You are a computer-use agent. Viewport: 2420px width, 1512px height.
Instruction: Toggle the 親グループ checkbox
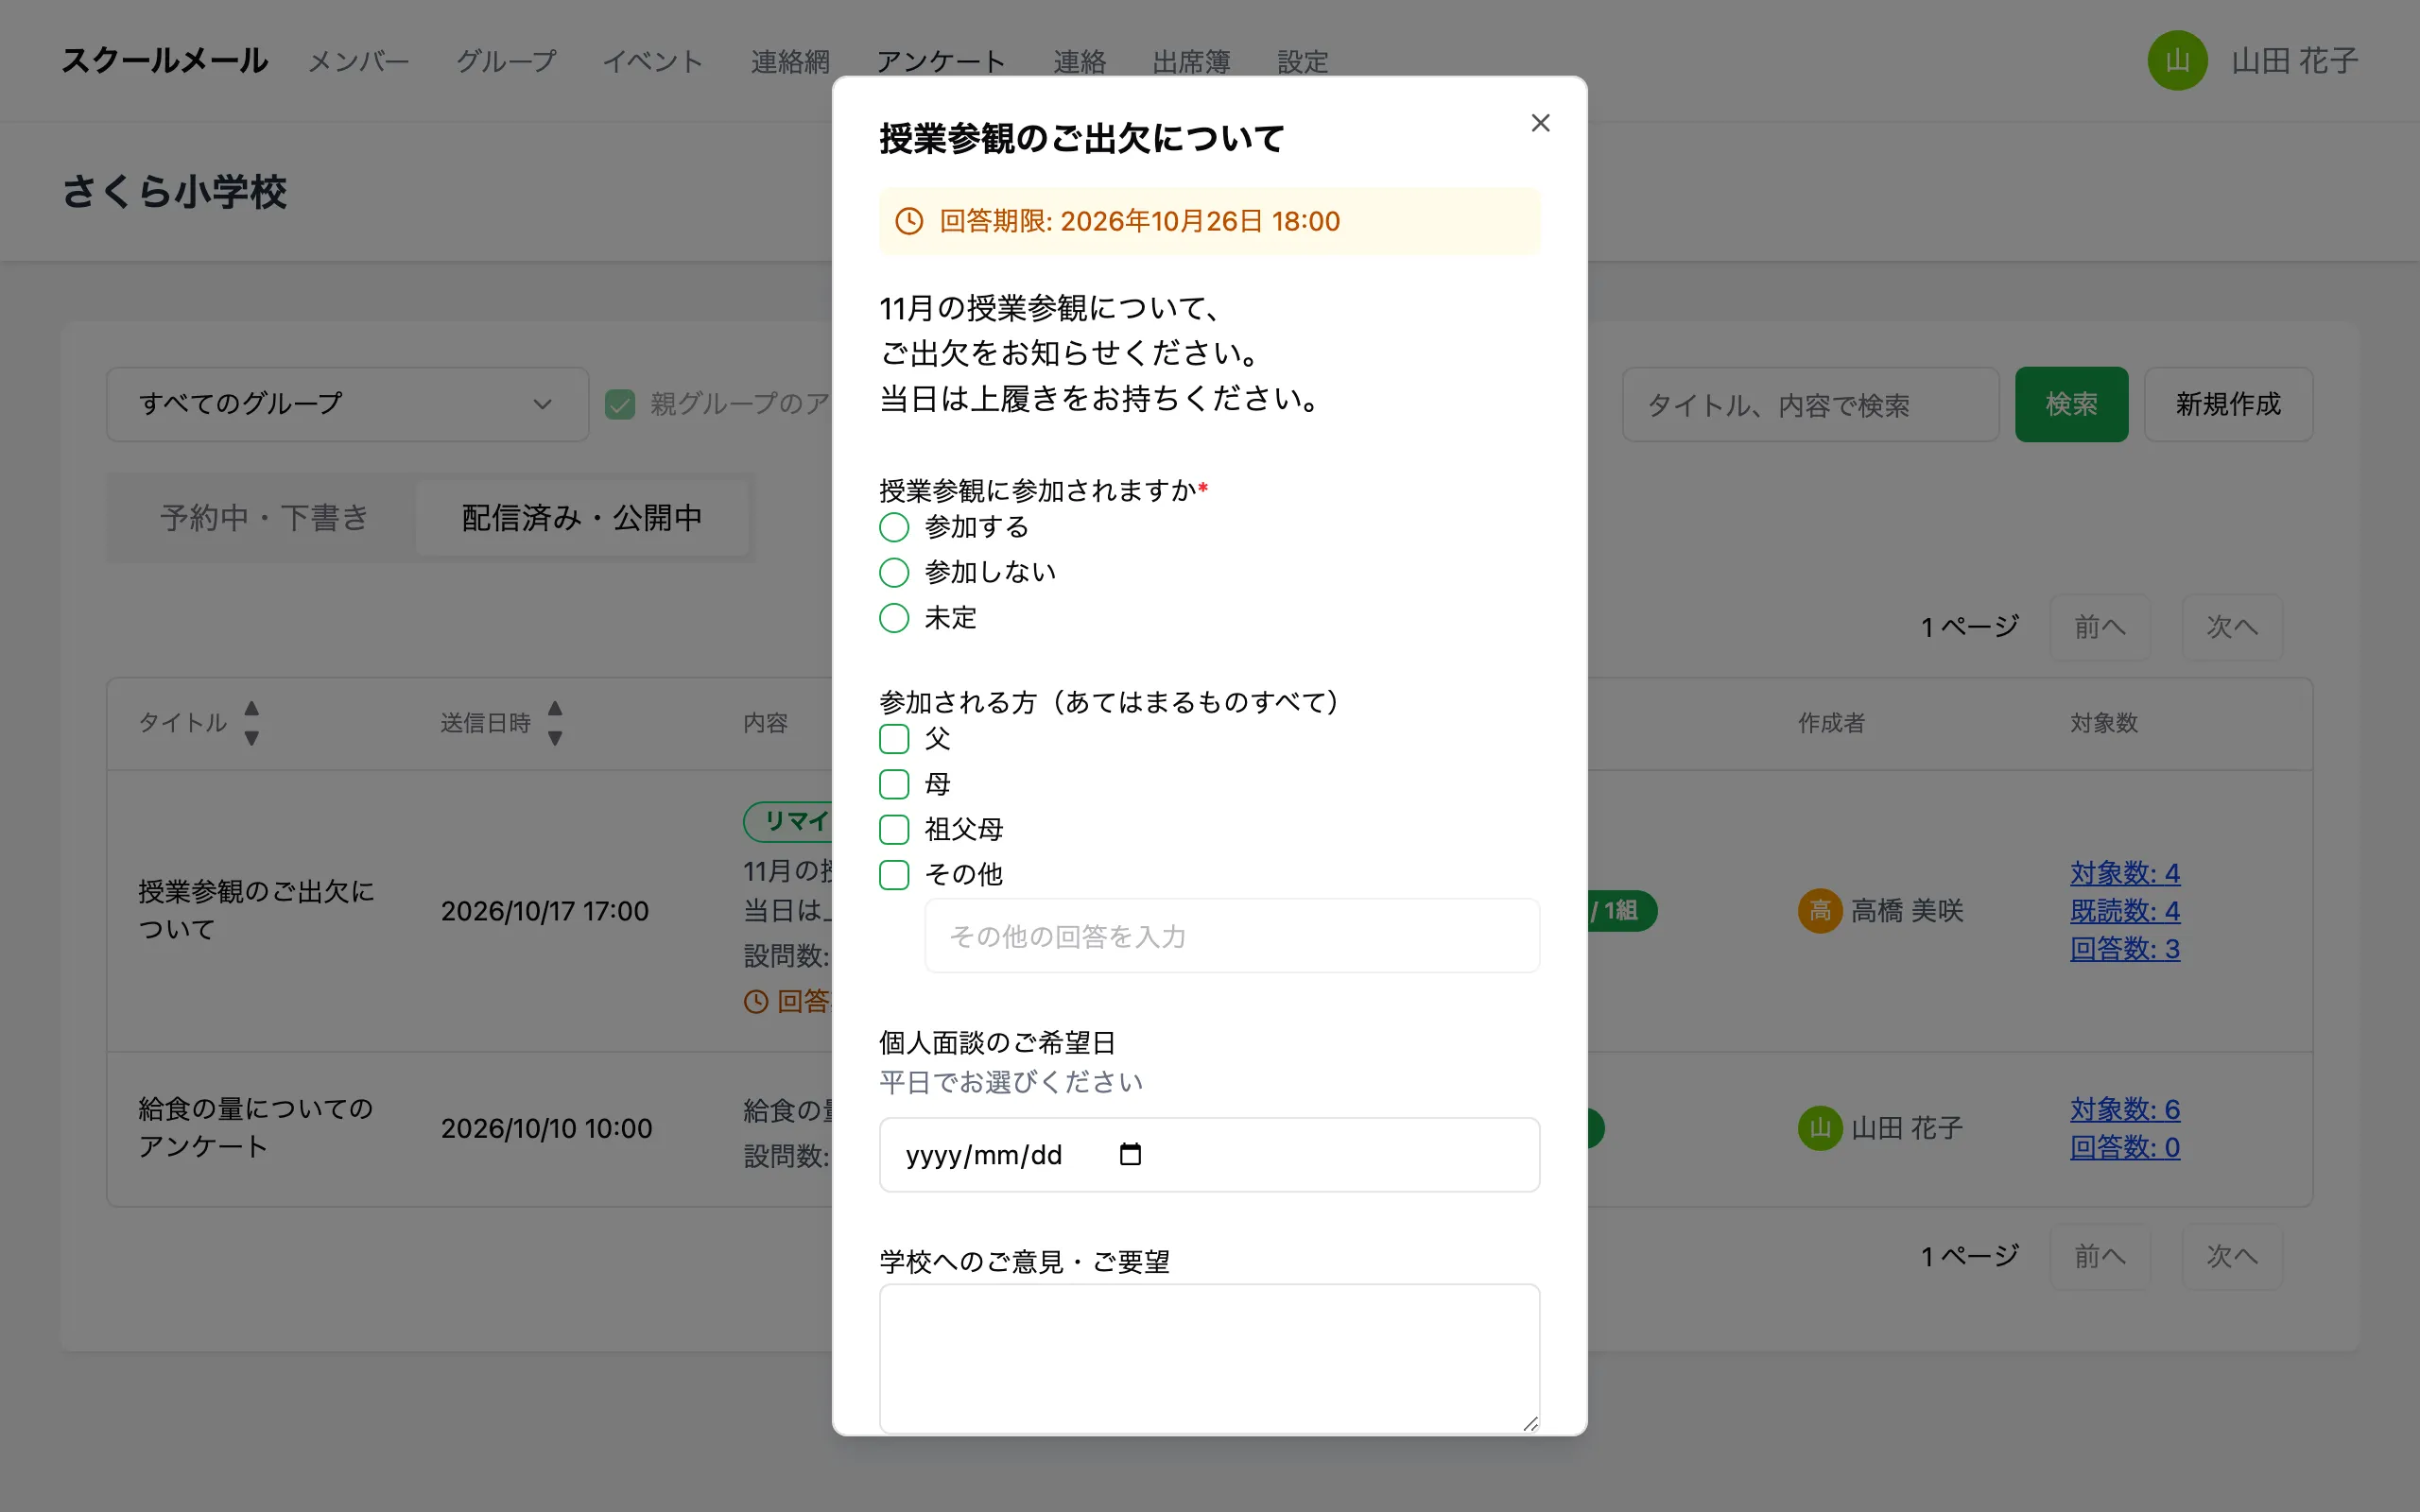click(620, 404)
